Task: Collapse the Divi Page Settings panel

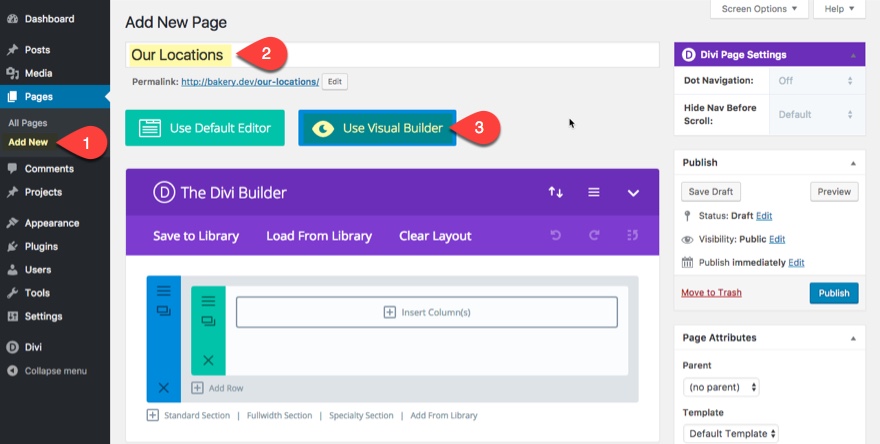Action: pyautogui.click(x=853, y=55)
